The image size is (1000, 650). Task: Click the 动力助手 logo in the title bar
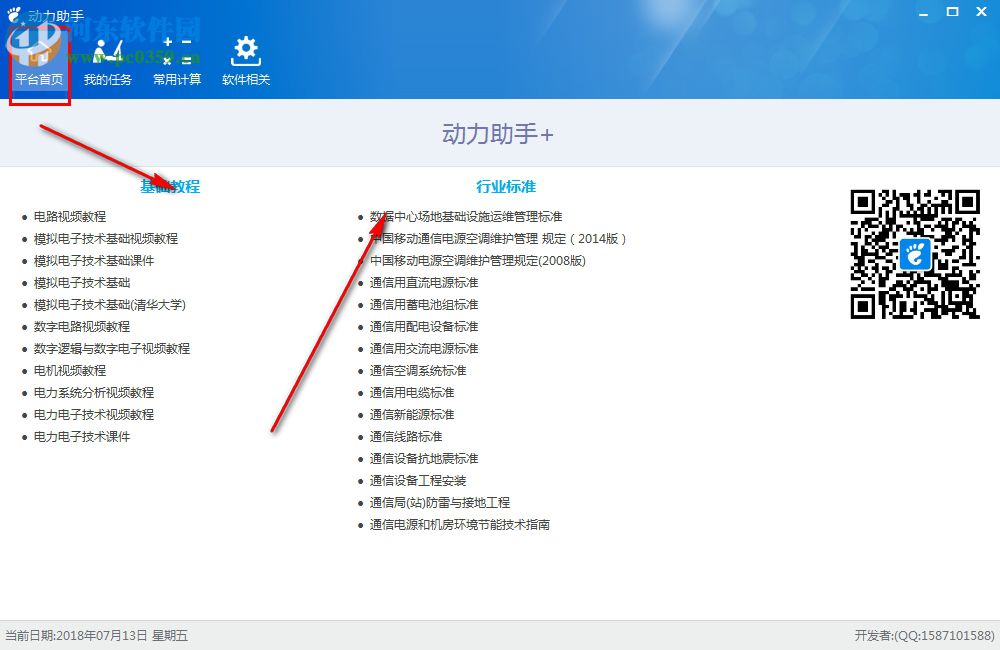[13, 12]
